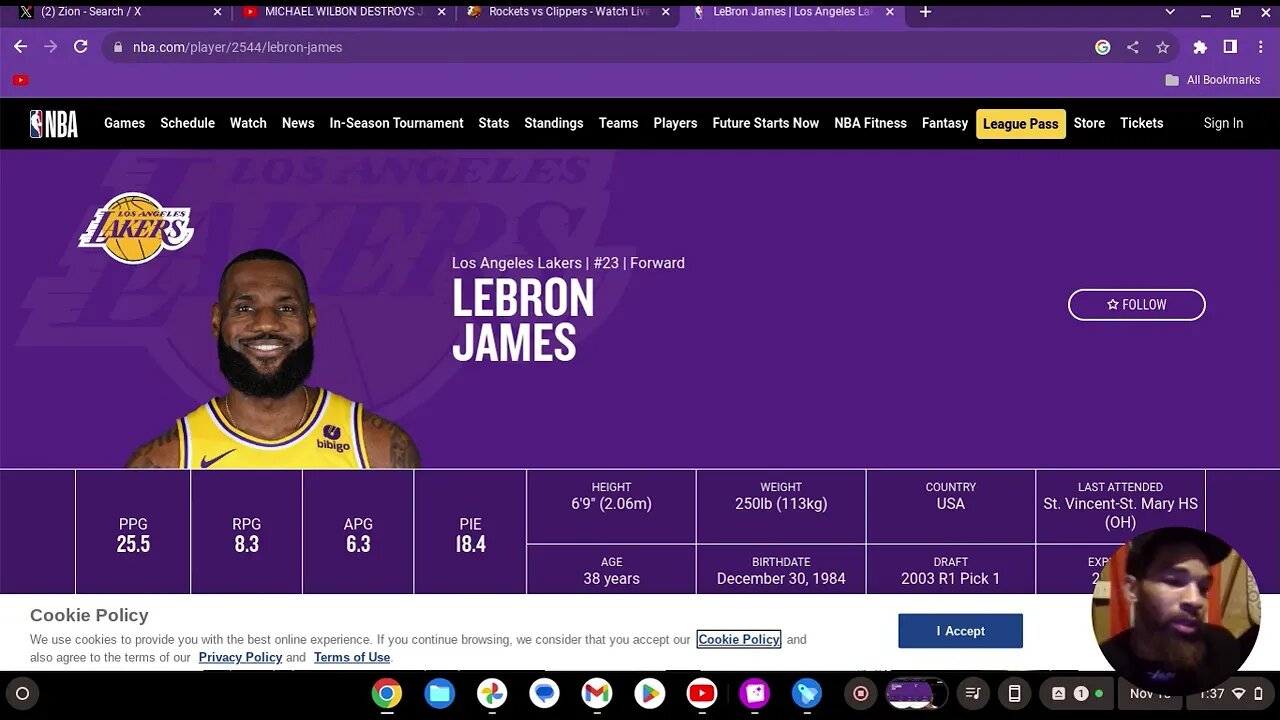
Task: Close the Rockets vs Clippers tab
Action: tap(665, 12)
